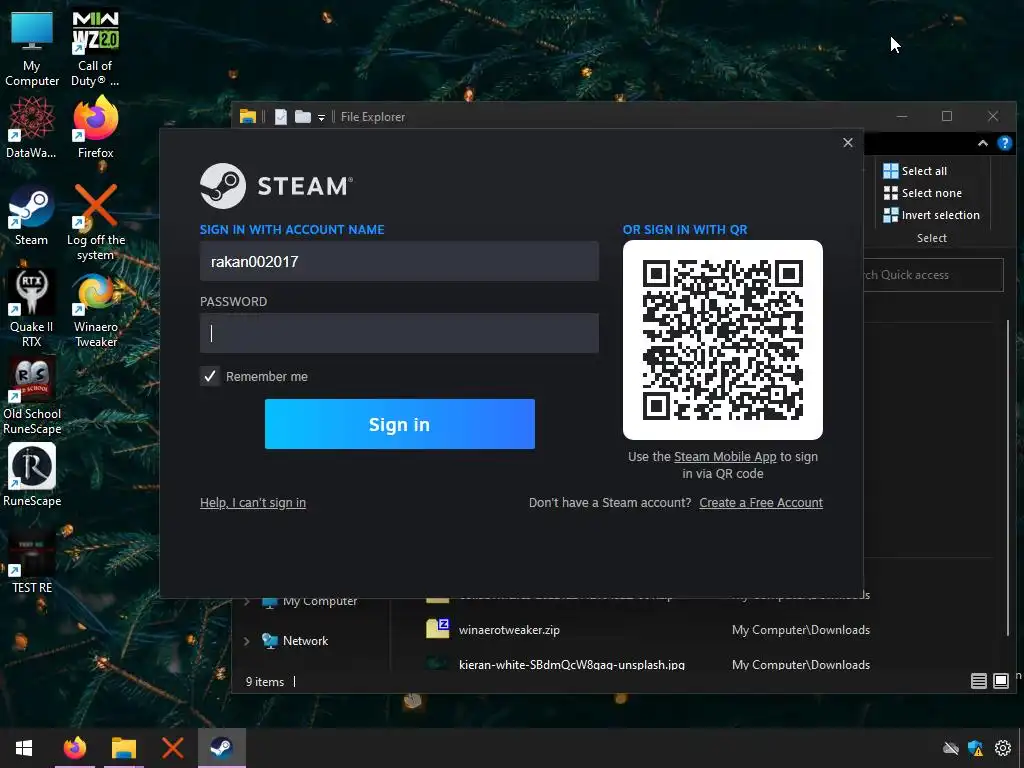Click Log off the system shortcut
Viewport: 1024px width, 768px height.
coord(95,222)
